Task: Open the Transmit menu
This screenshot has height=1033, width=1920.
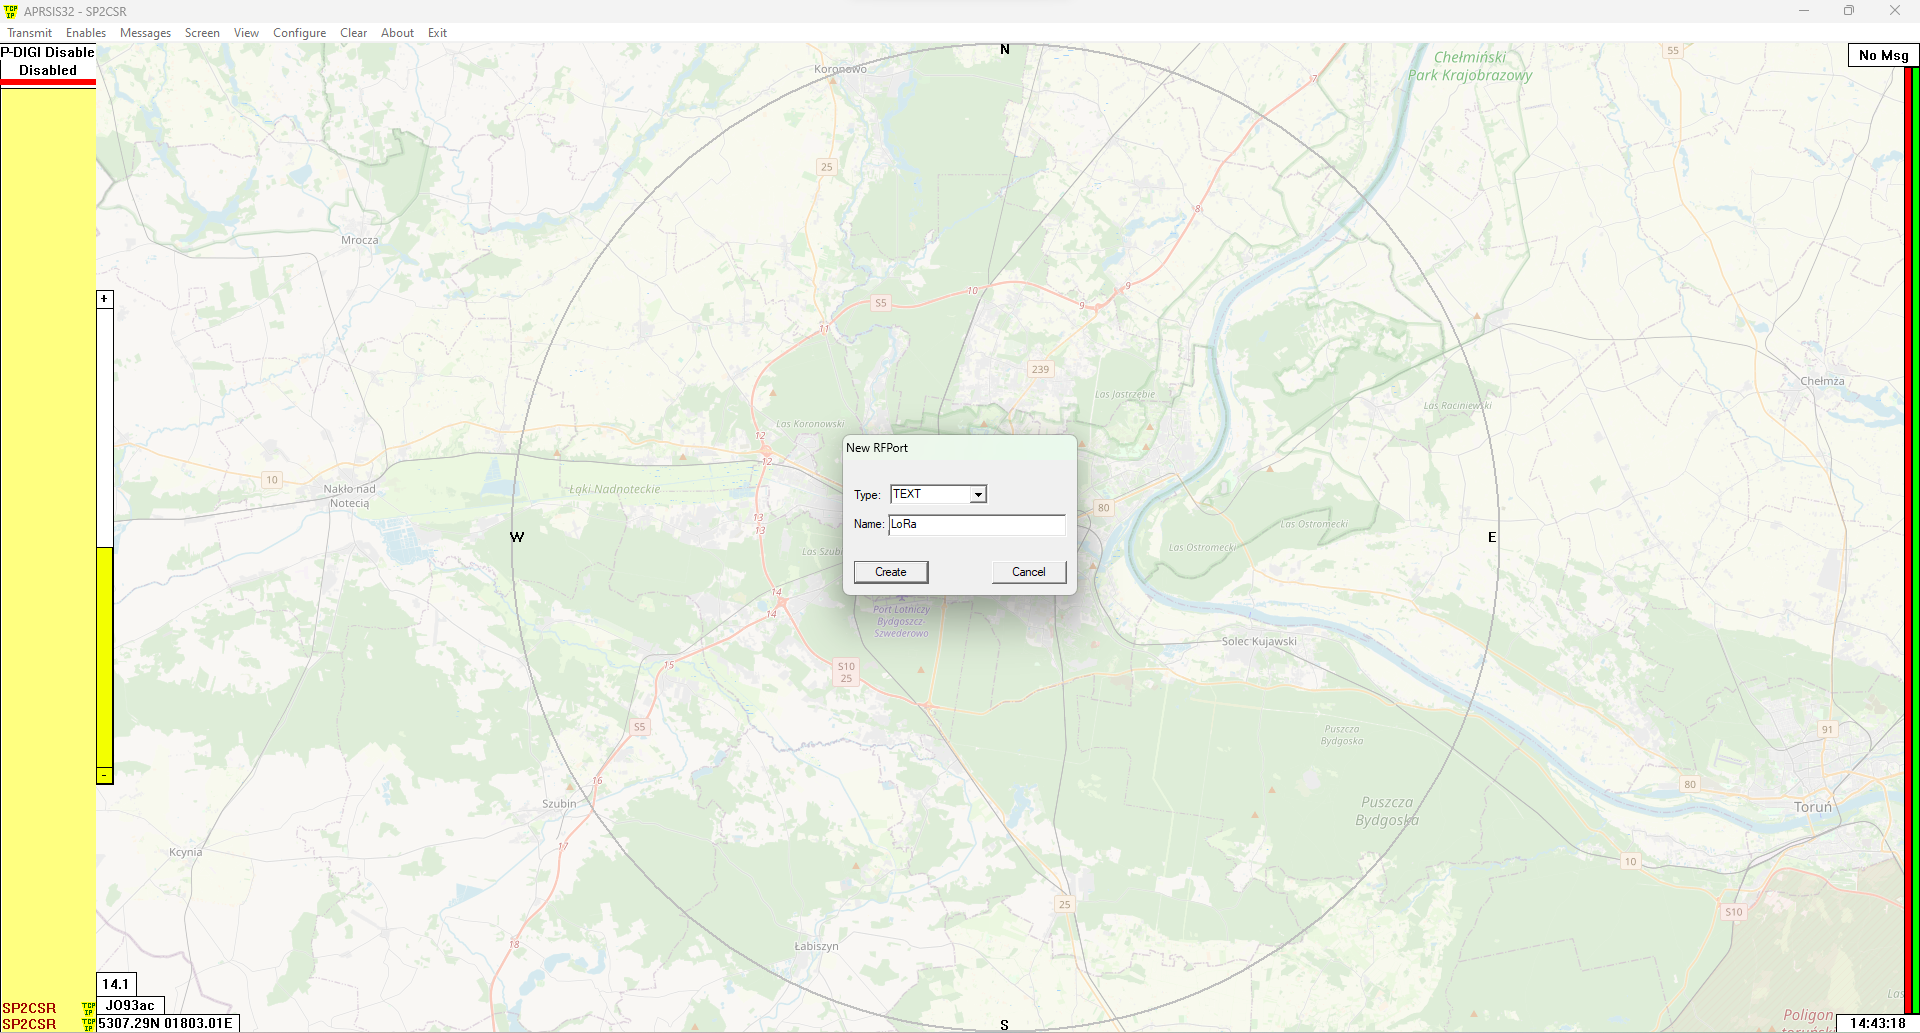Action: coord(30,33)
